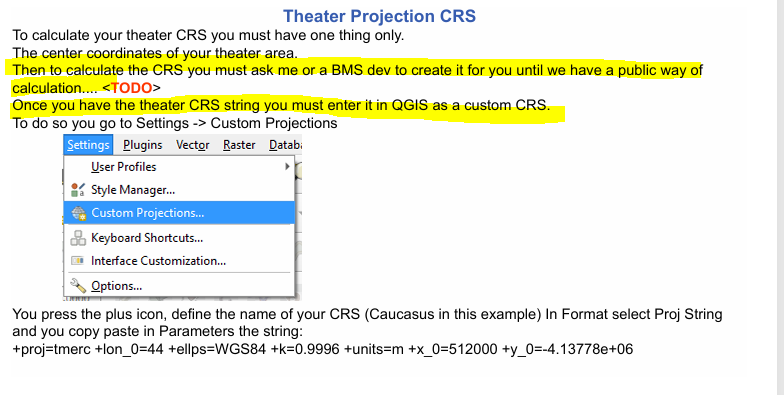Open the Settings menu
Screen dimensions: 784x395
88,145
